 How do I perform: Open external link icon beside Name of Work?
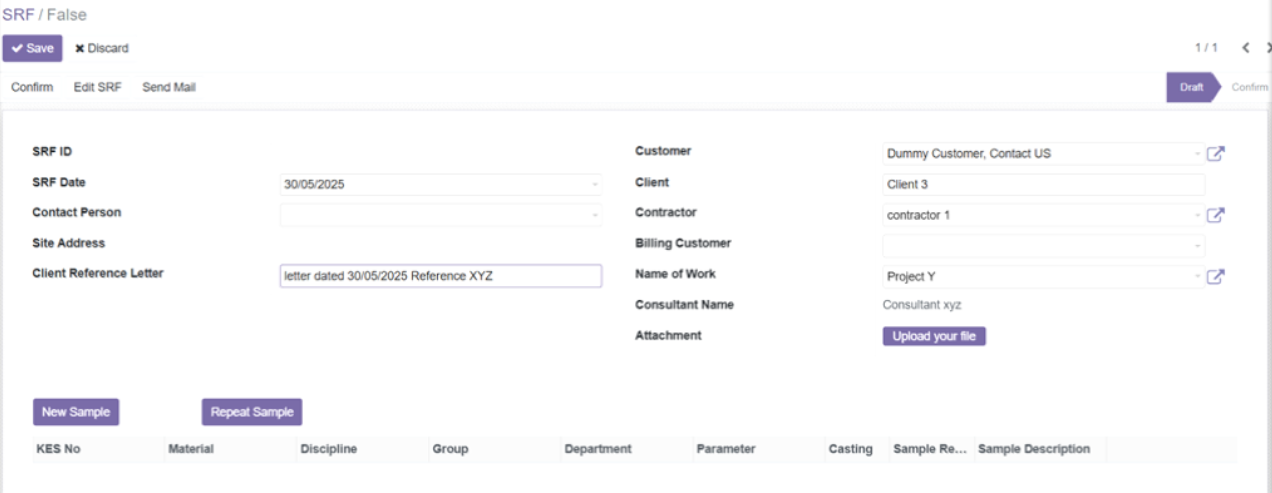(x=1216, y=277)
